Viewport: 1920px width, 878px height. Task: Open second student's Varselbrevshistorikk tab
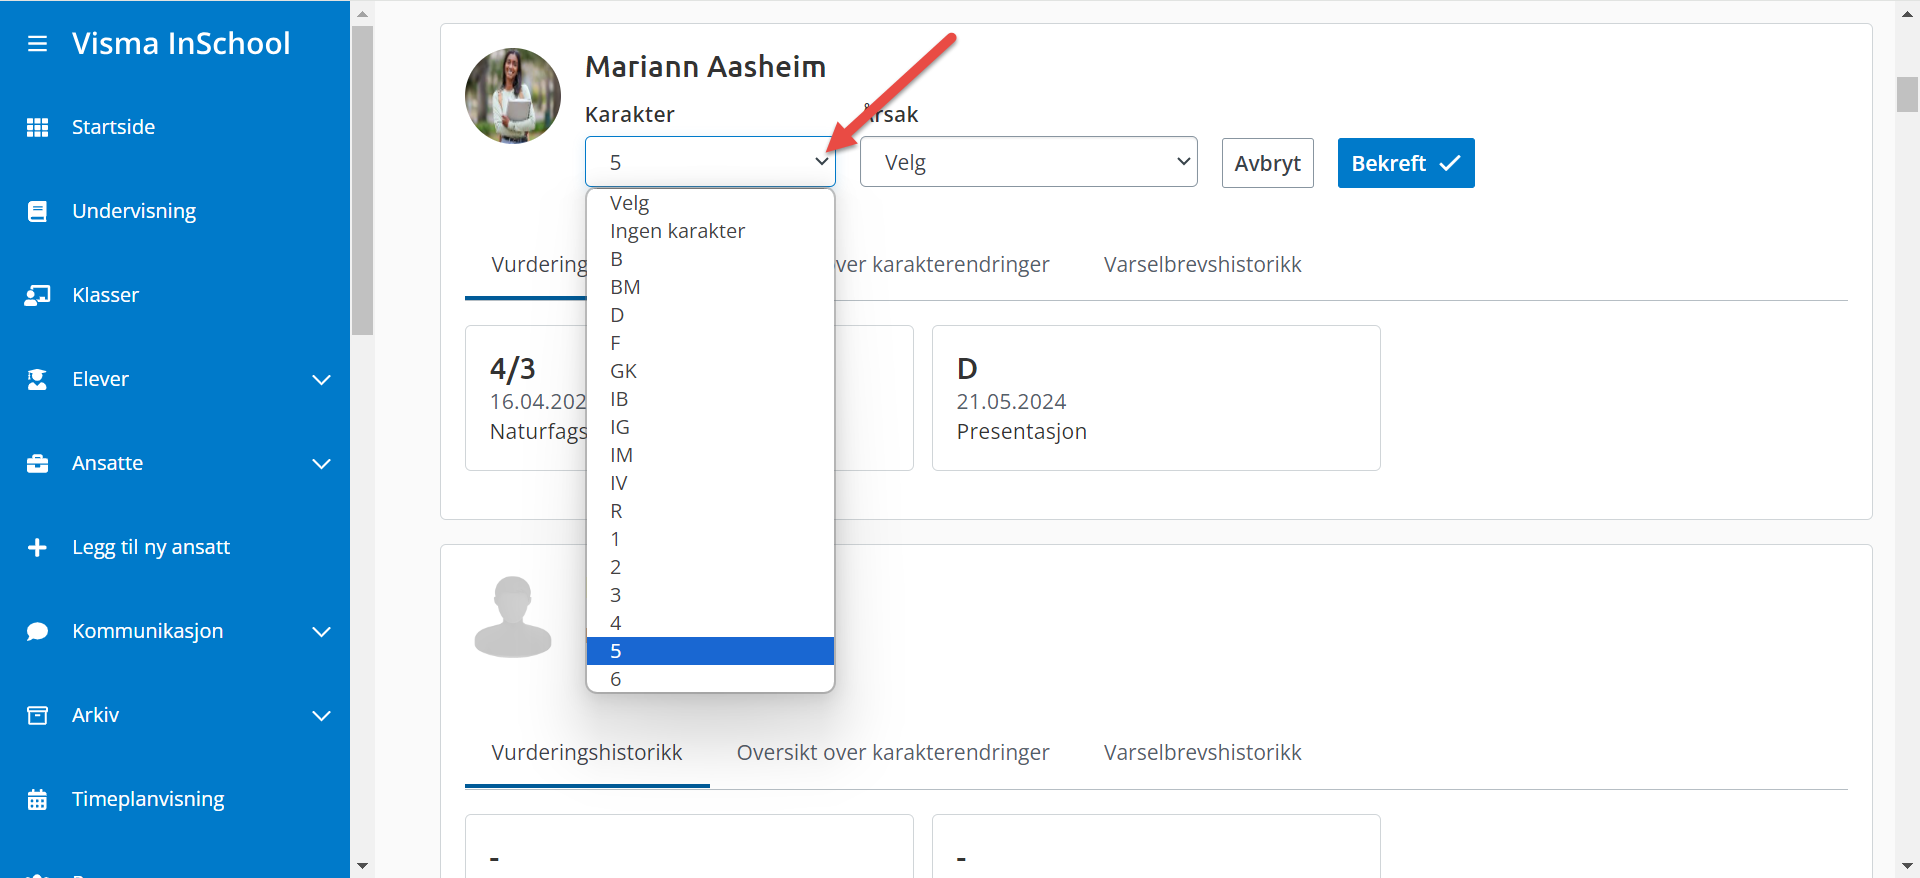click(x=1202, y=753)
